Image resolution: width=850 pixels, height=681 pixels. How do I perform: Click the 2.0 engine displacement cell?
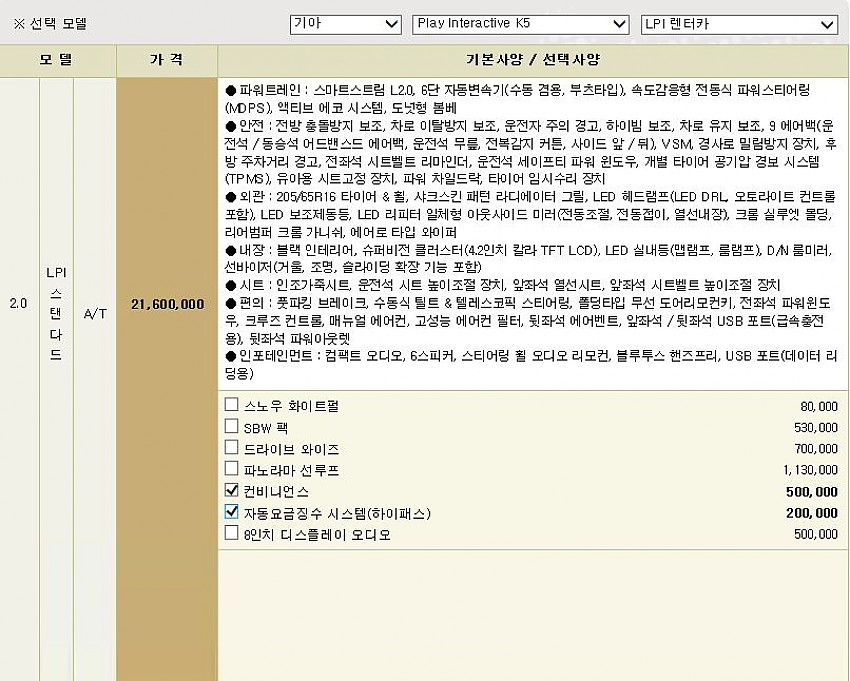coord(19,304)
